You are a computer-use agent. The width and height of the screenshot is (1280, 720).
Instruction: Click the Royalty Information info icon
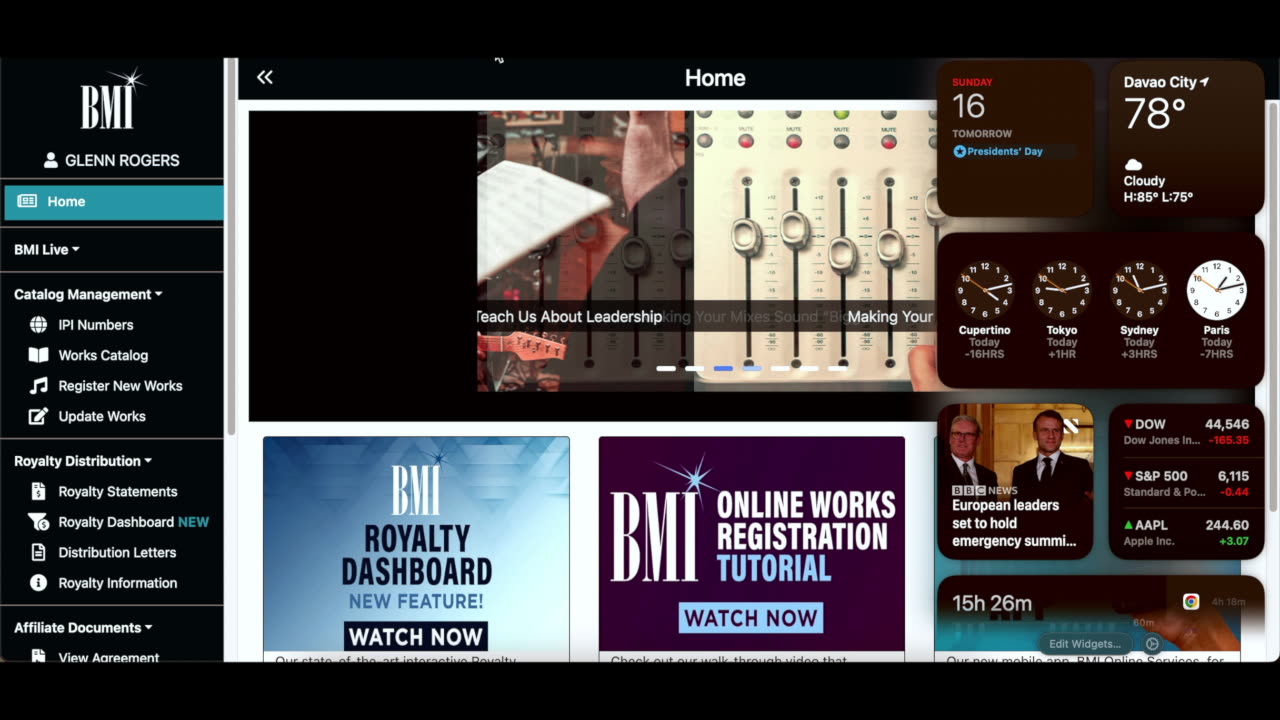click(38, 582)
